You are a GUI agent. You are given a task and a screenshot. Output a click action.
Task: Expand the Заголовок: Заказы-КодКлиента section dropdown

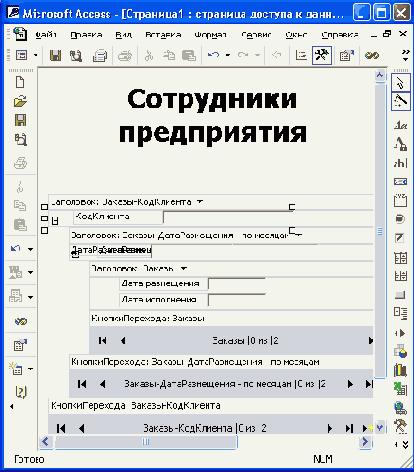pos(200,202)
